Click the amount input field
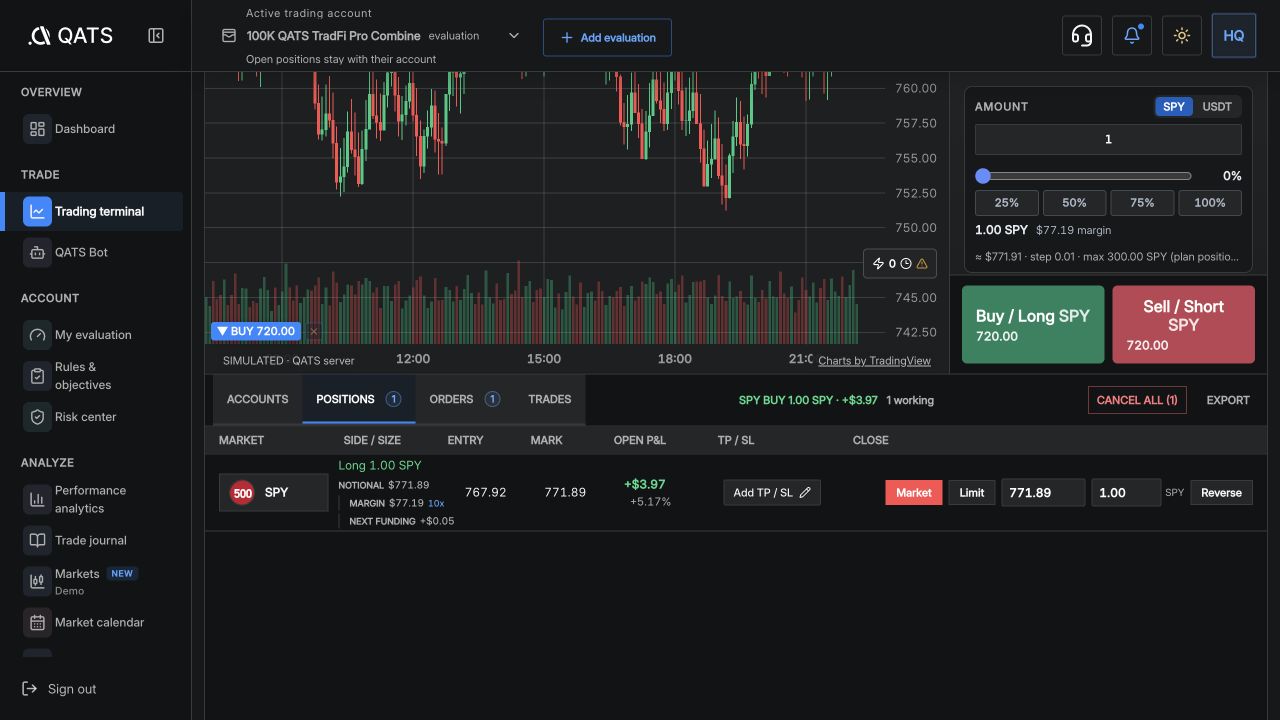 click(1108, 139)
